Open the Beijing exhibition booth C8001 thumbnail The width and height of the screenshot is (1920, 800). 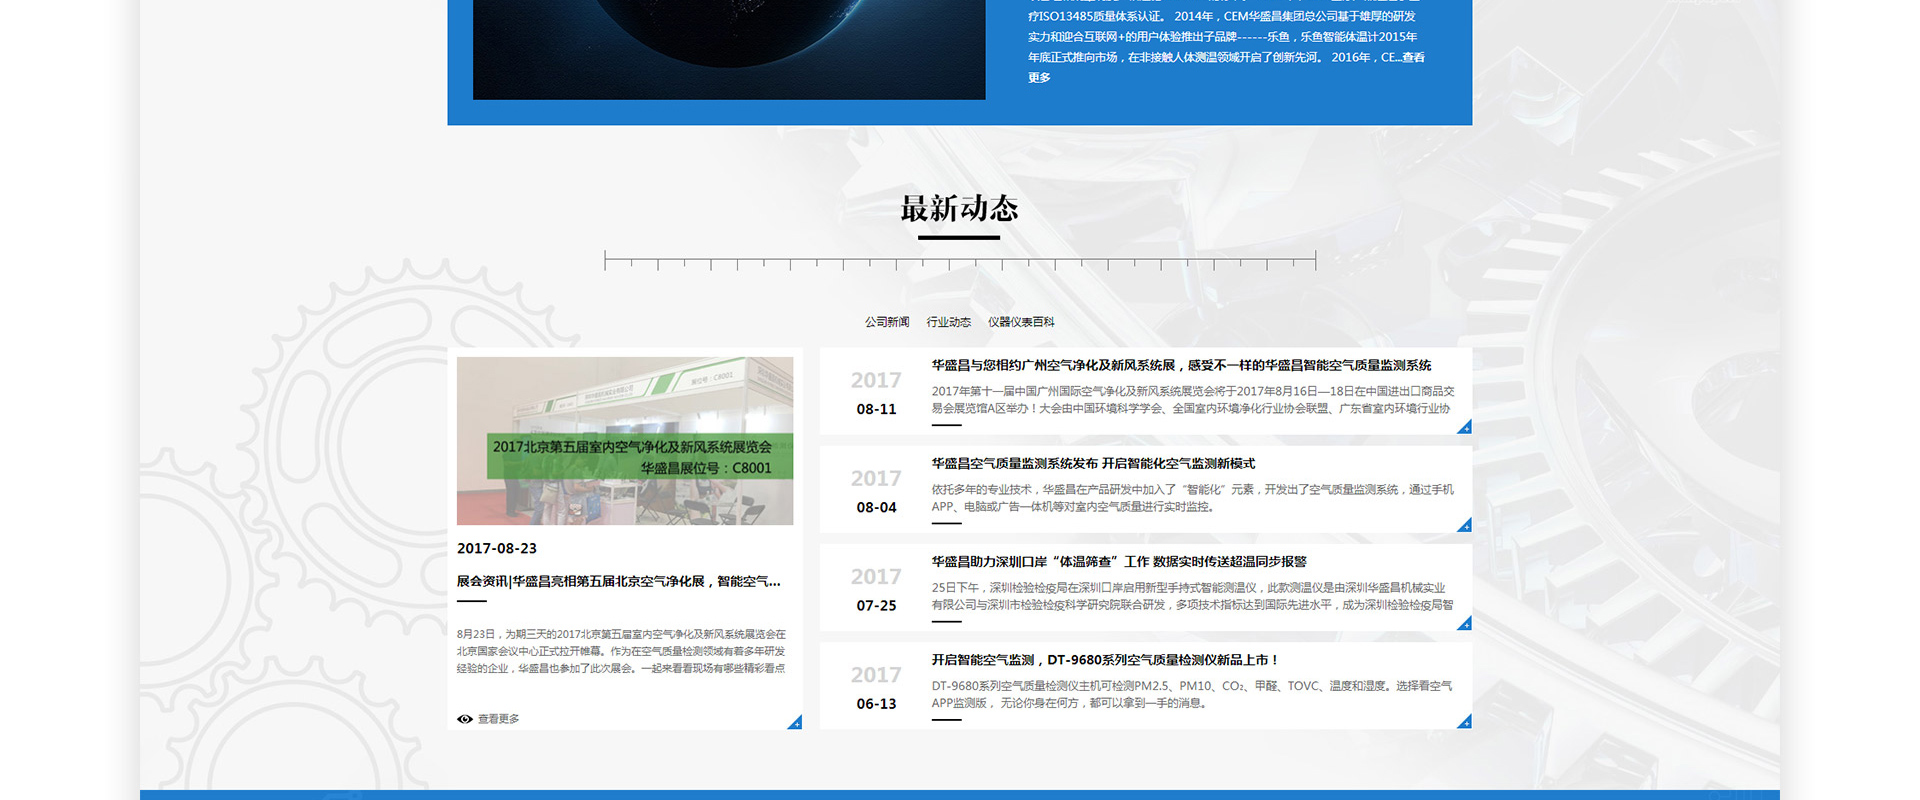[625, 441]
